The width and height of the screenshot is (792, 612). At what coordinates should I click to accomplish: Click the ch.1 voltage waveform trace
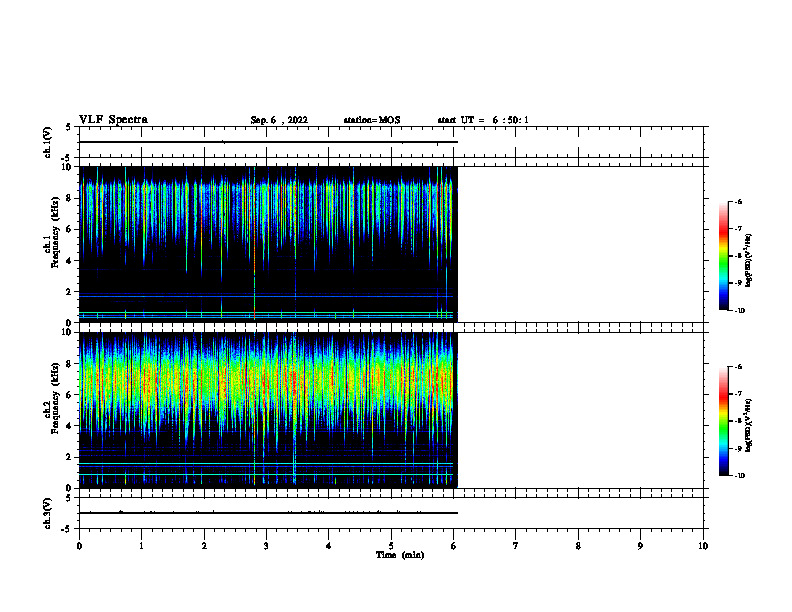pos(268,142)
